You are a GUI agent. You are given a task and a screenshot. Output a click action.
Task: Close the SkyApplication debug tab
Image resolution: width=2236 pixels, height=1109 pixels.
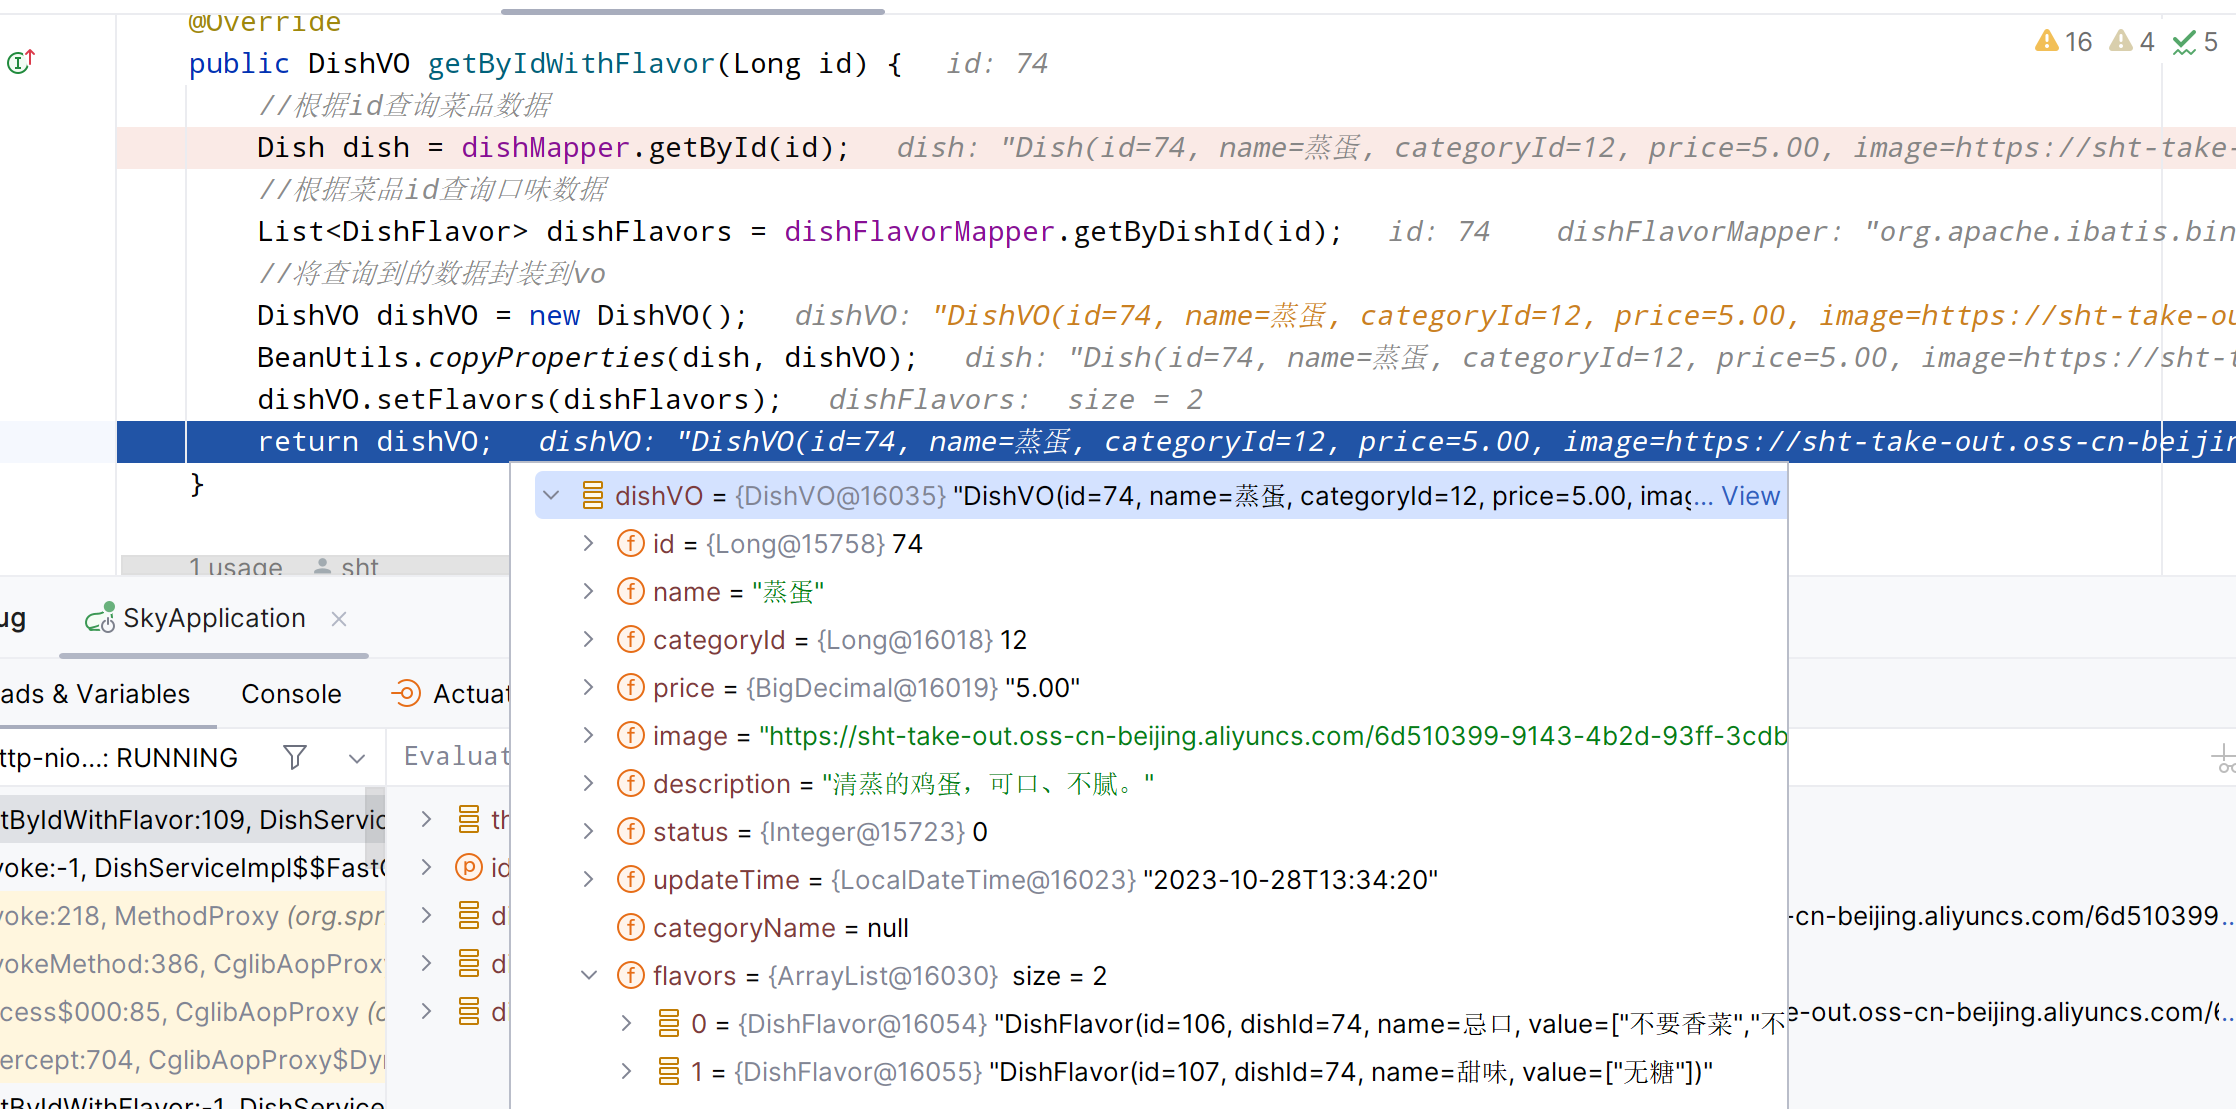tap(339, 619)
